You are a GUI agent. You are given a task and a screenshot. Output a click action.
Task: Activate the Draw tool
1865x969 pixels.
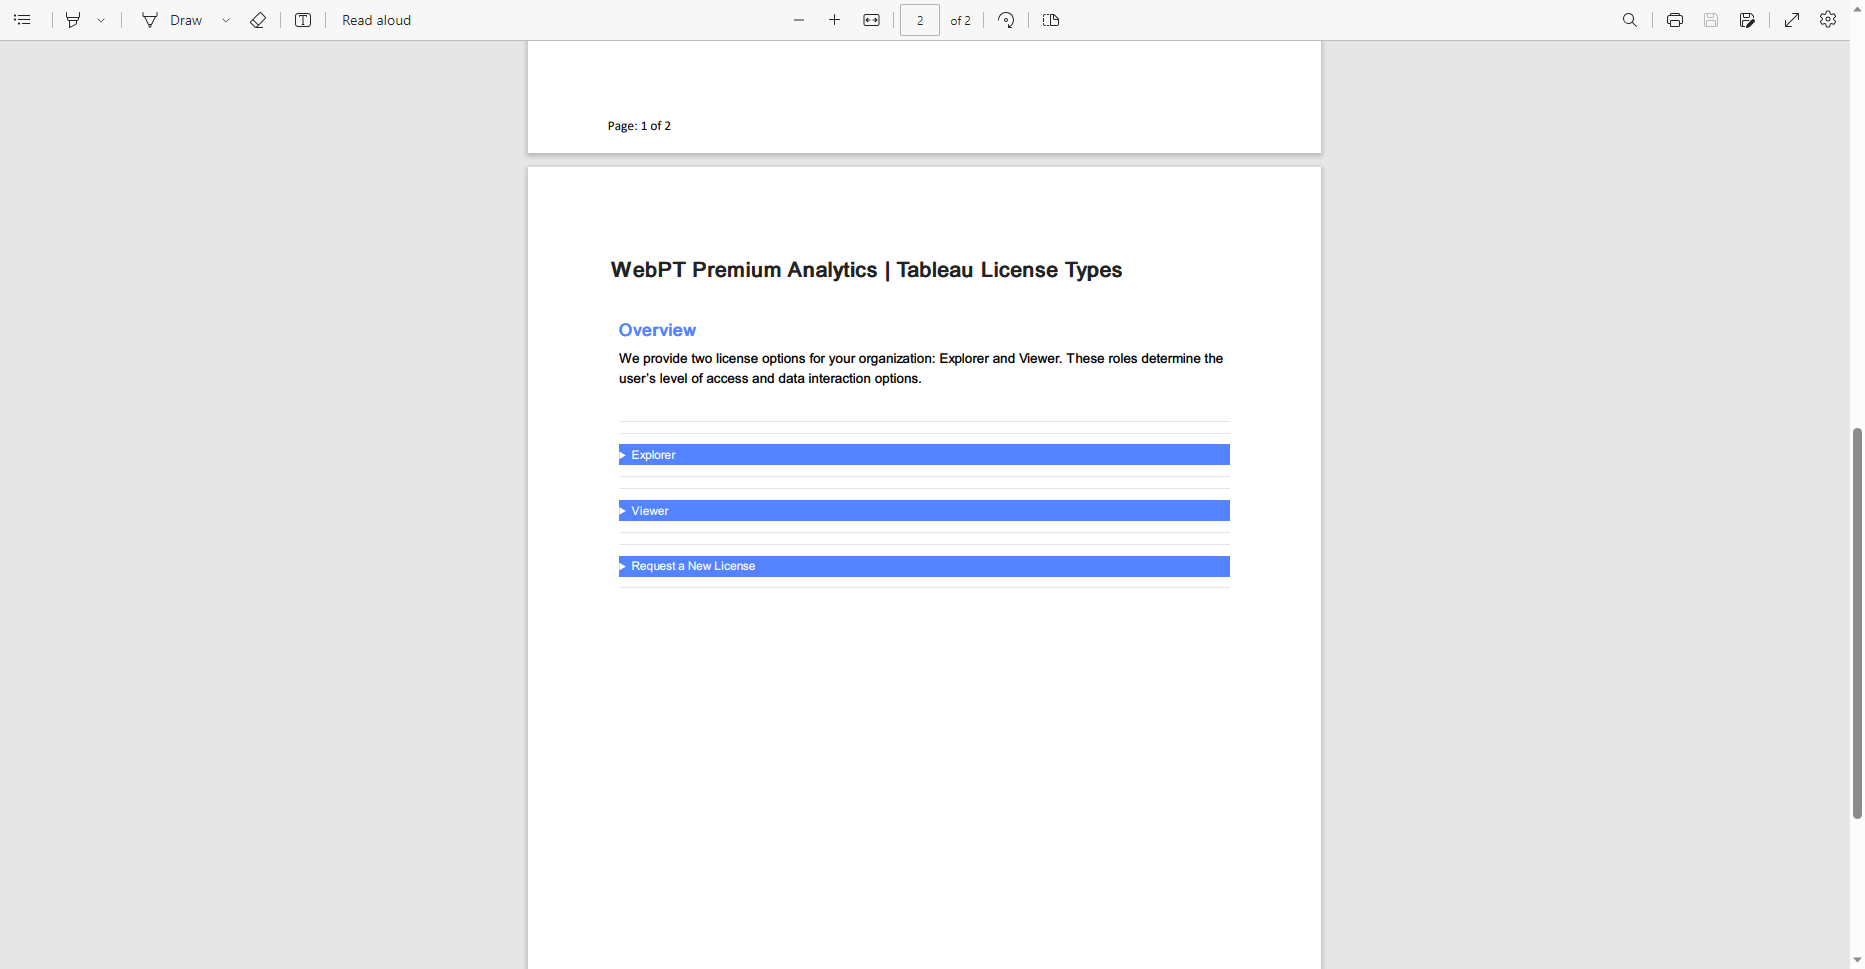tap(172, 20)
